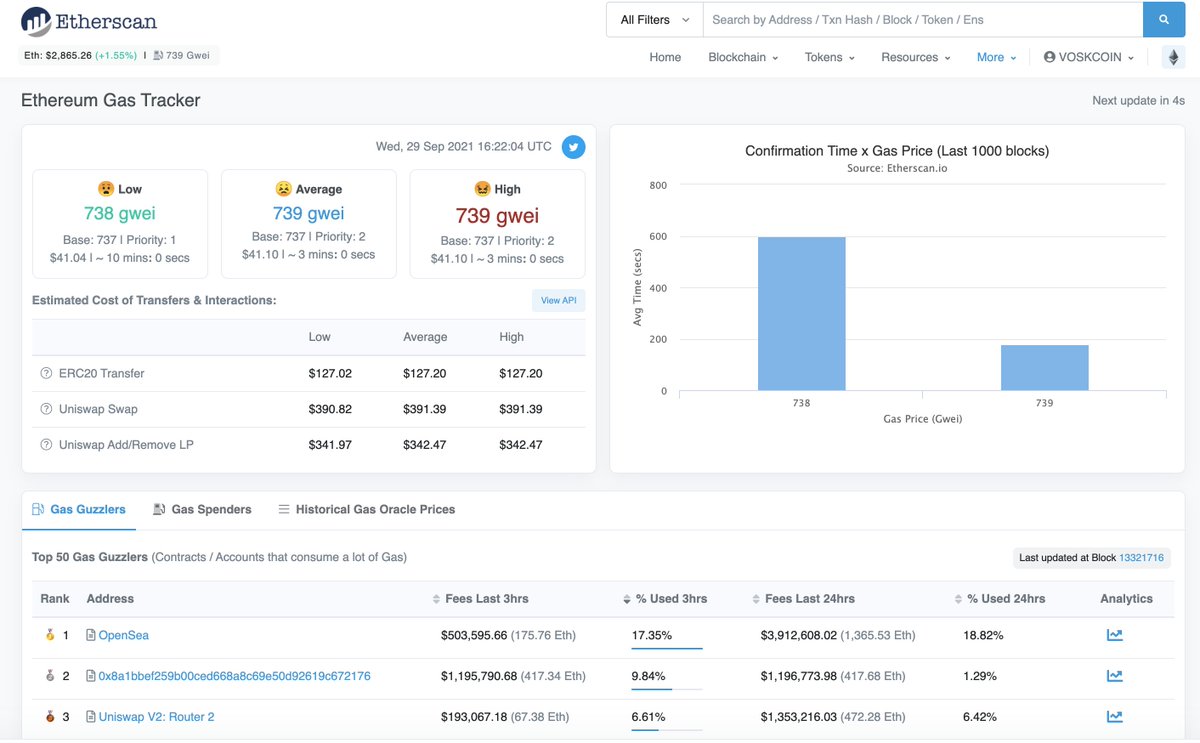The width and height of the screenshot is (1200, 743).
Task: Sort the table by Fees Last 24hrs
Action: 803,599
